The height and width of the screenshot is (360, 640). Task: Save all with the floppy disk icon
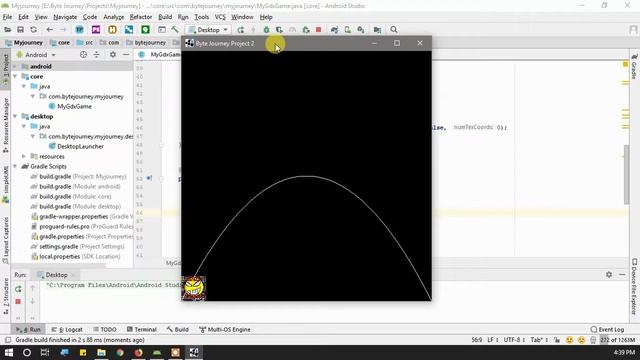pos(20,30)
